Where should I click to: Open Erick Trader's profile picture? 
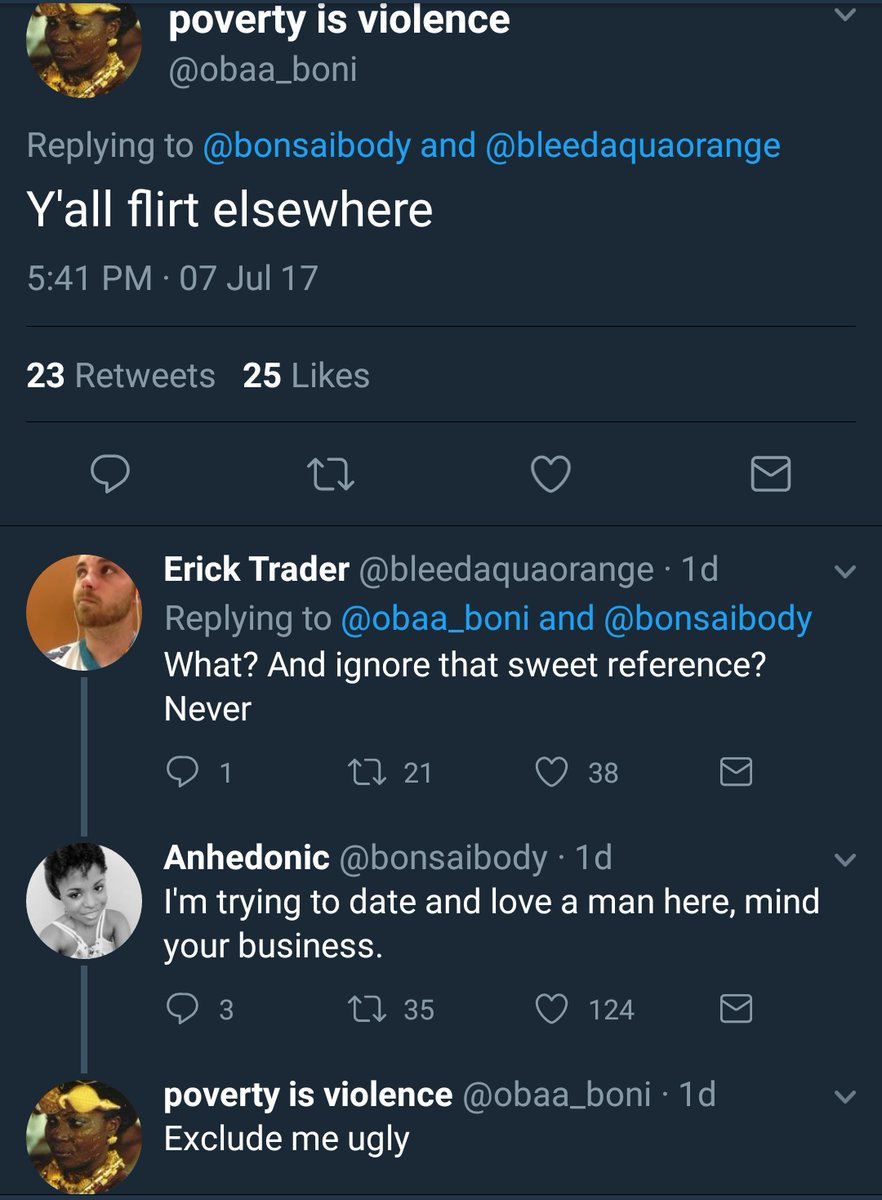click(x=84, y=610)
